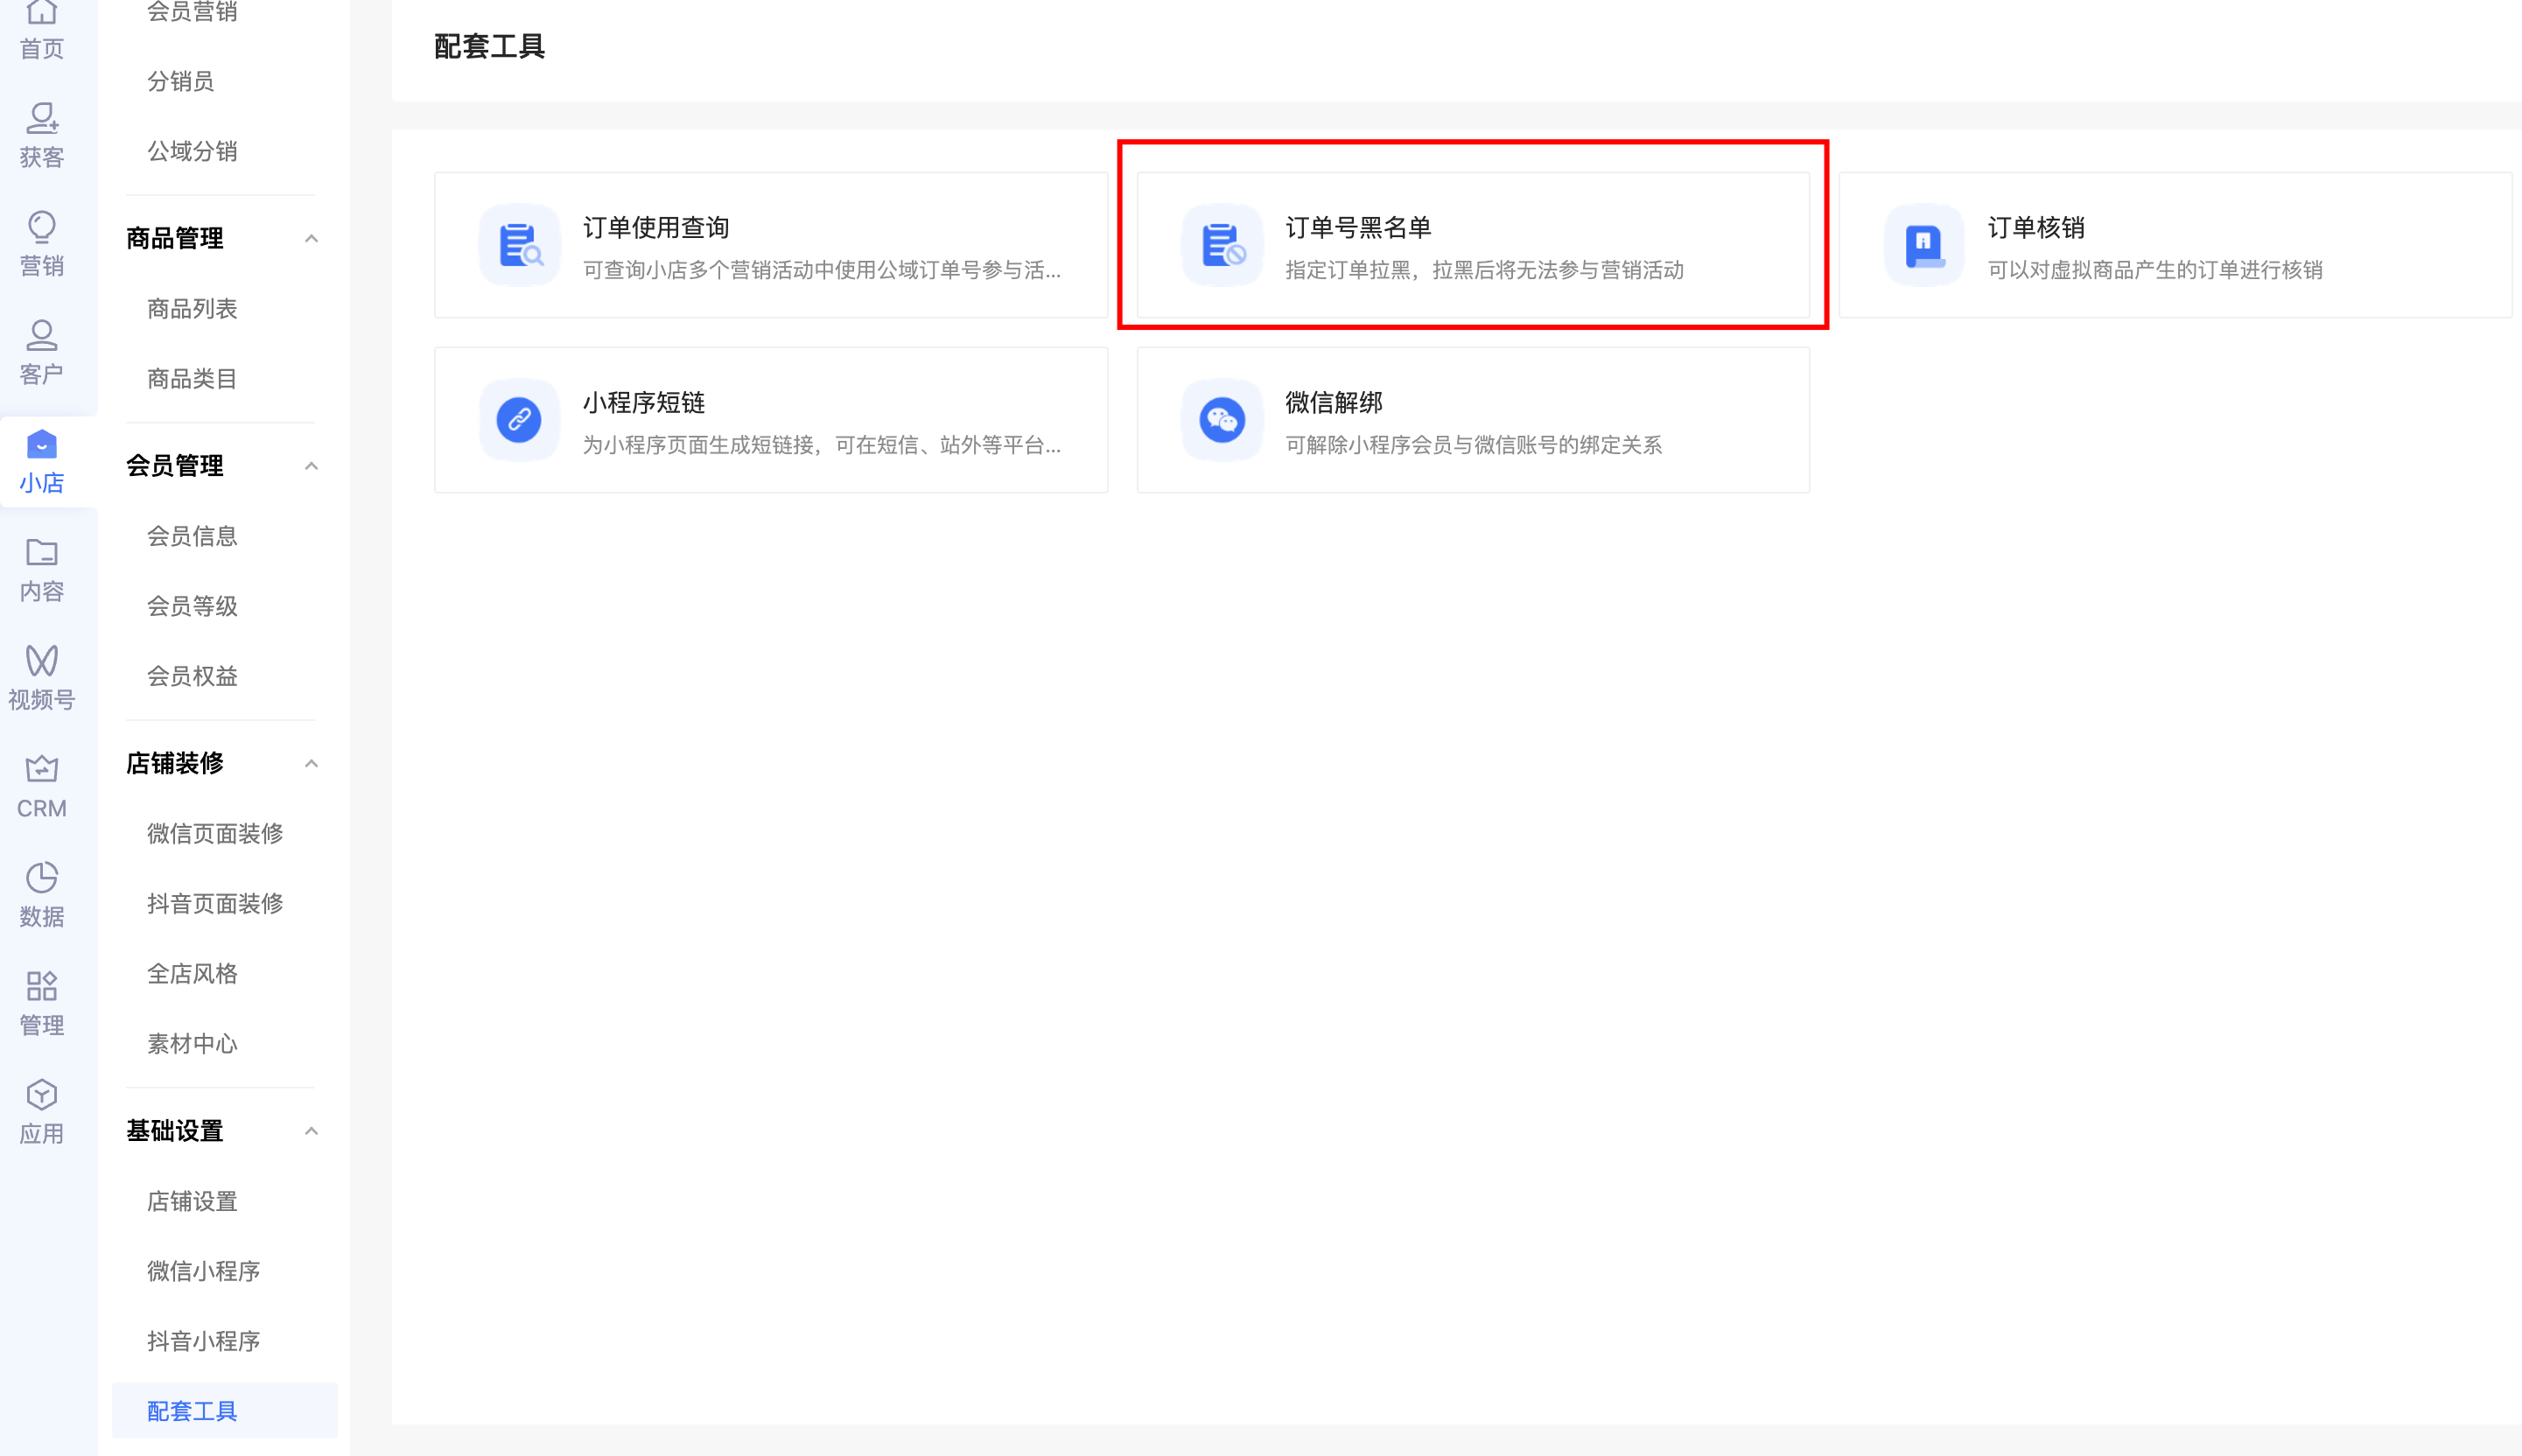Screen dimensions: 2522x1456
Task: Click the 店铺装修 section heading
Action: [175, 763]
